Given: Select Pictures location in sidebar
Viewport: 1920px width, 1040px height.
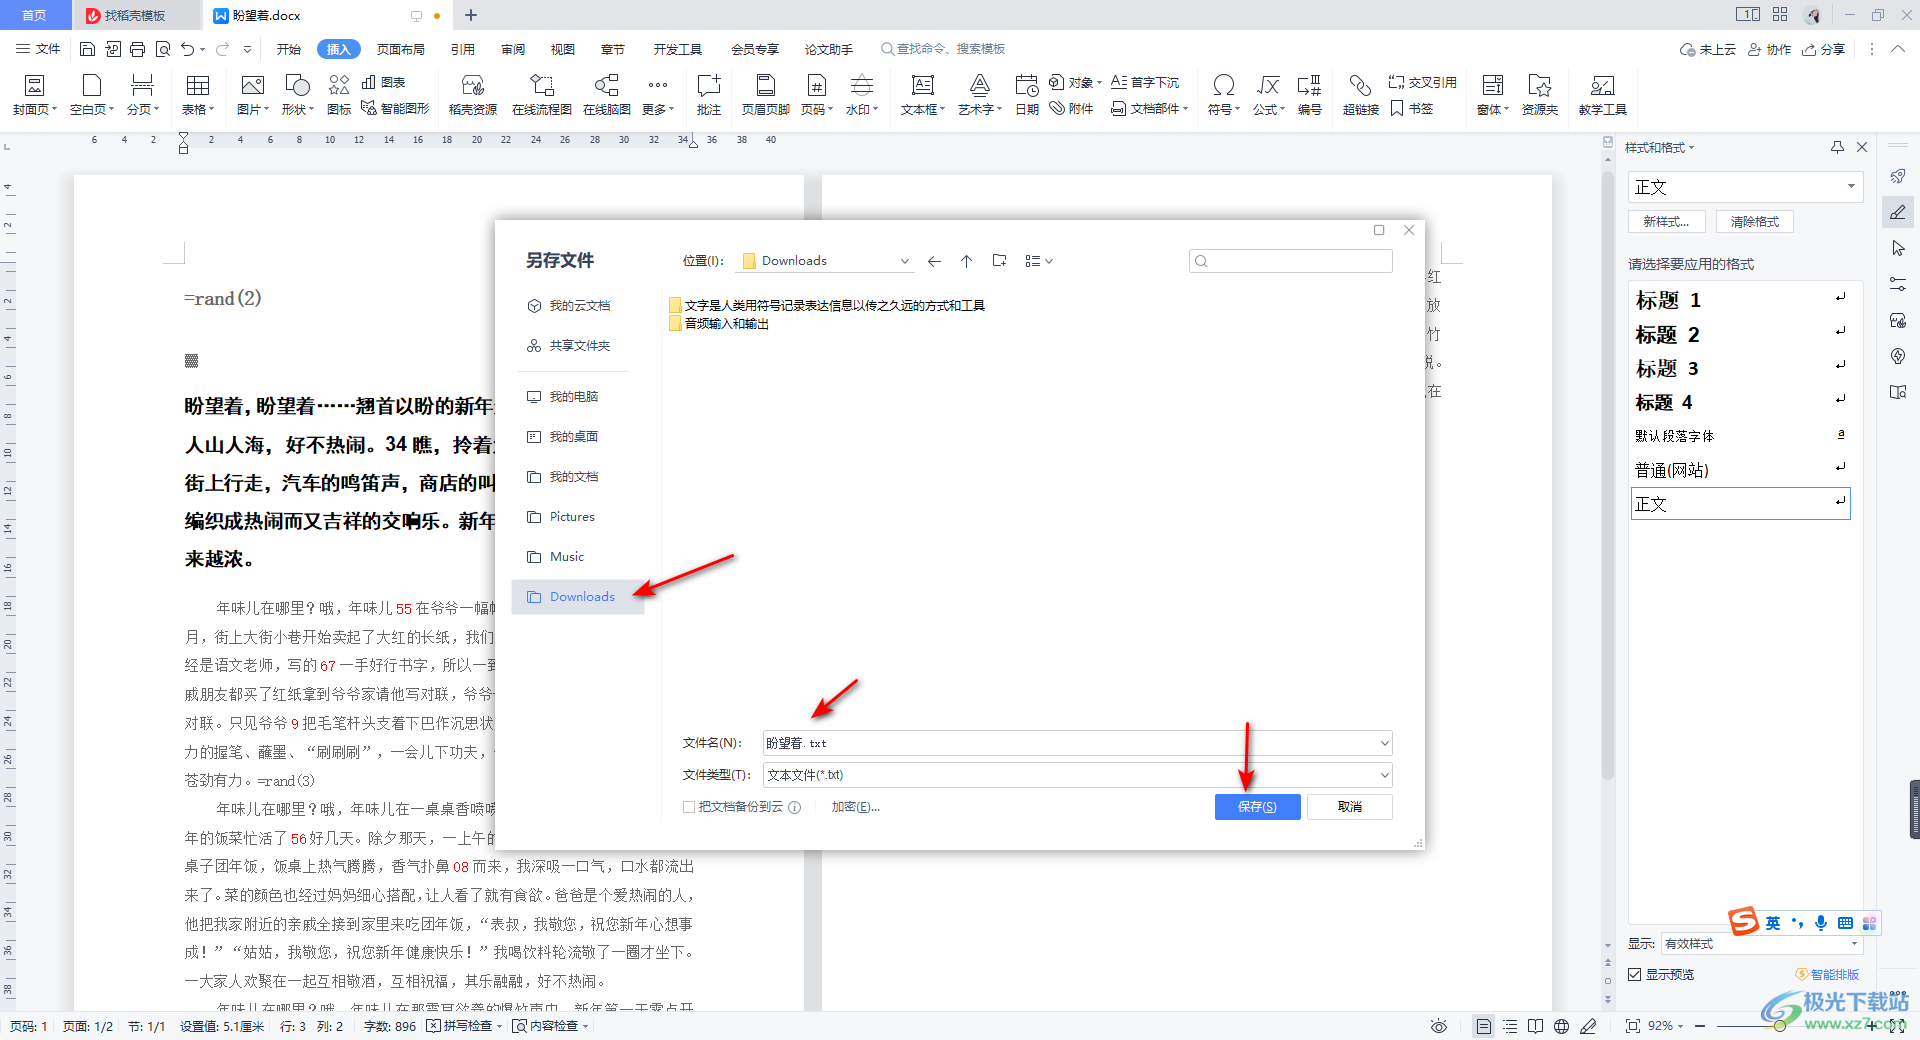Looking at the screenshot, I should click(x=562, y=517).
